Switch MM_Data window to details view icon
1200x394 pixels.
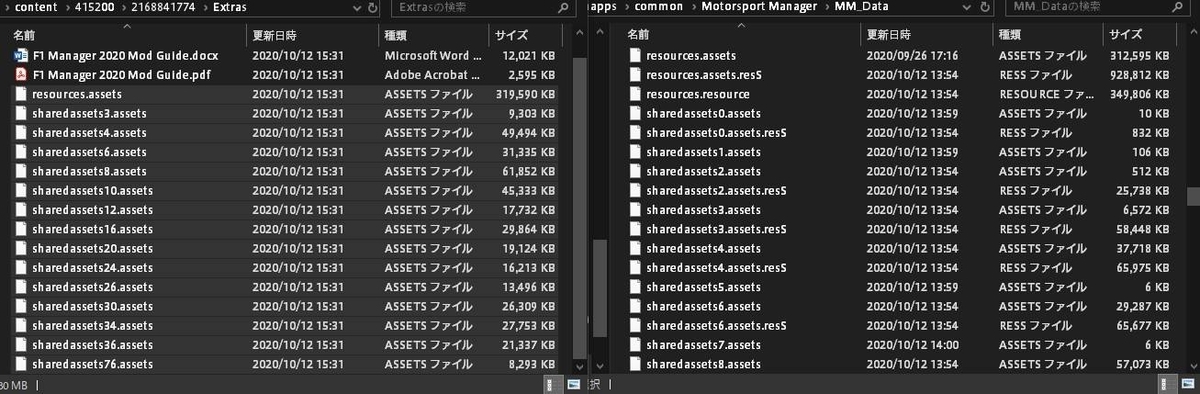click(x=1165, y=384)
